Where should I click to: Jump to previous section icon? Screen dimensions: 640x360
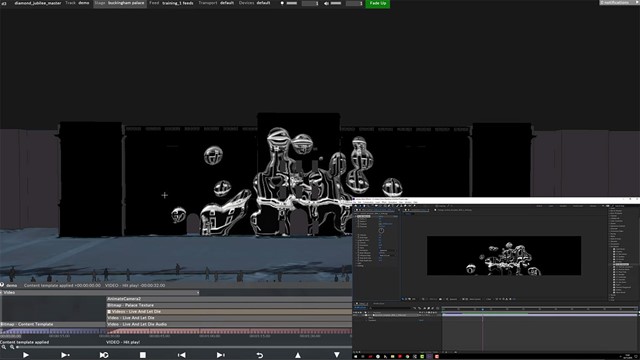(x=182, y=355)
